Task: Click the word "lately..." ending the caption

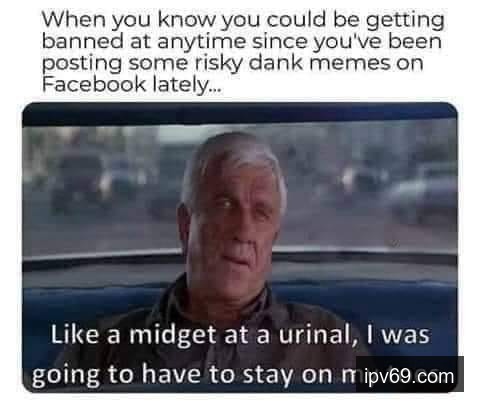Action: click(186, 85)
